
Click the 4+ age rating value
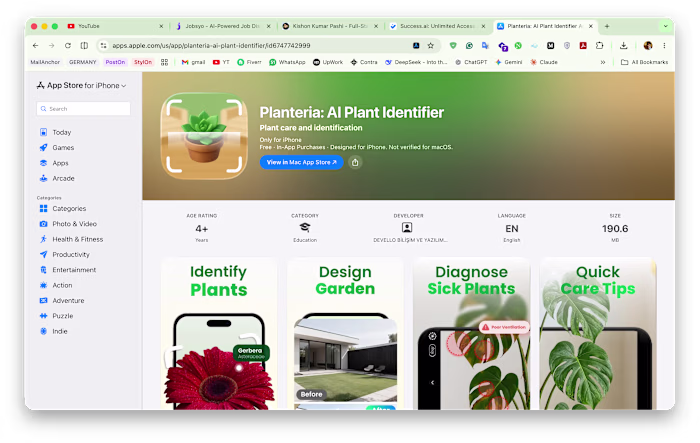(x=201, y=229)
